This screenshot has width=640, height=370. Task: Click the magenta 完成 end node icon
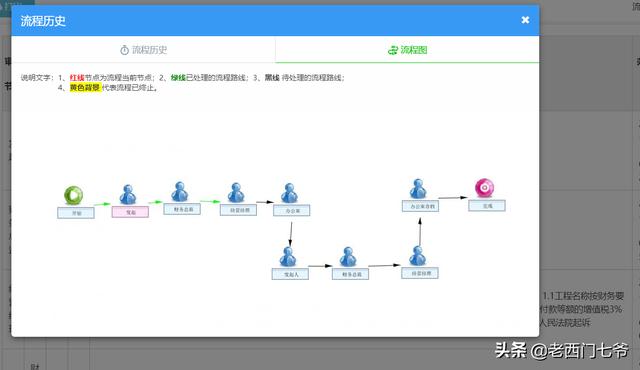pos(484,188)
